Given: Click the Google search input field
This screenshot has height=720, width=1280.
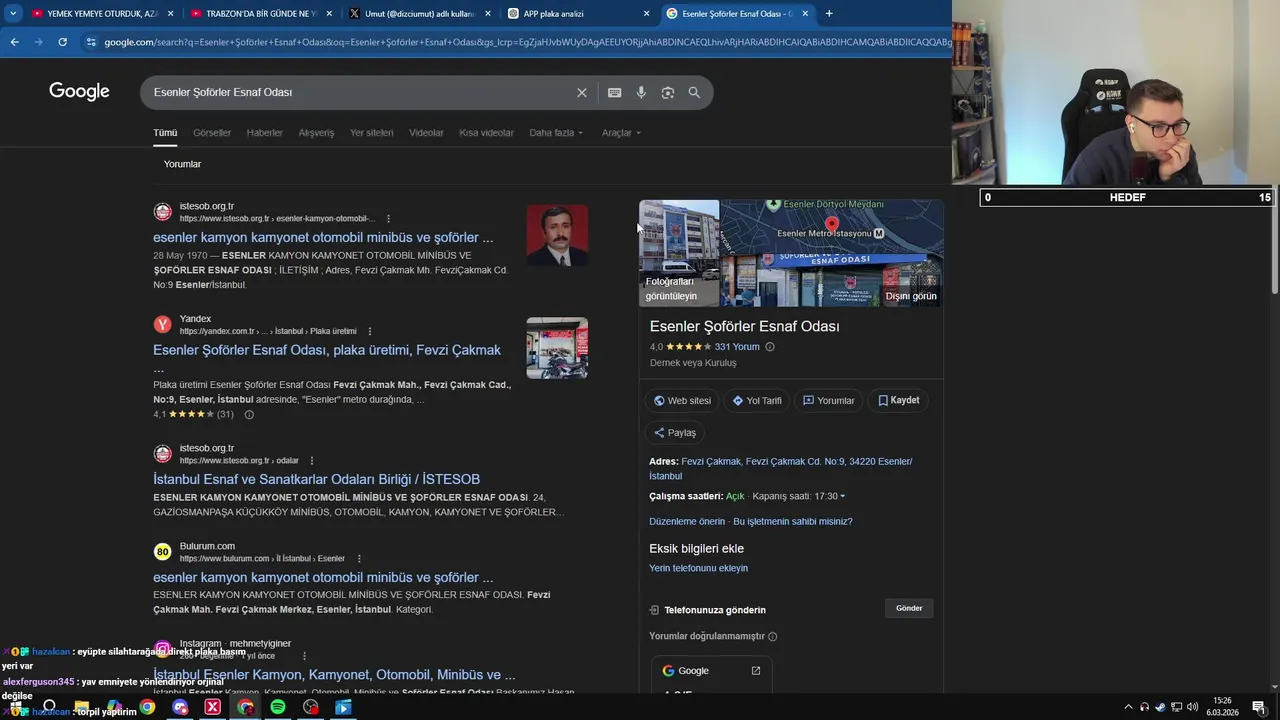Looking at the screenshot, I should tap(360, 92).
